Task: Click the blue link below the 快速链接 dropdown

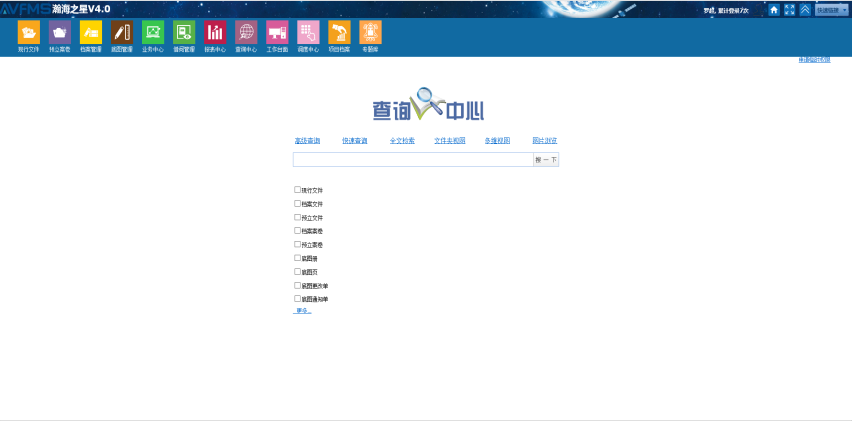Action: (814, 60)
